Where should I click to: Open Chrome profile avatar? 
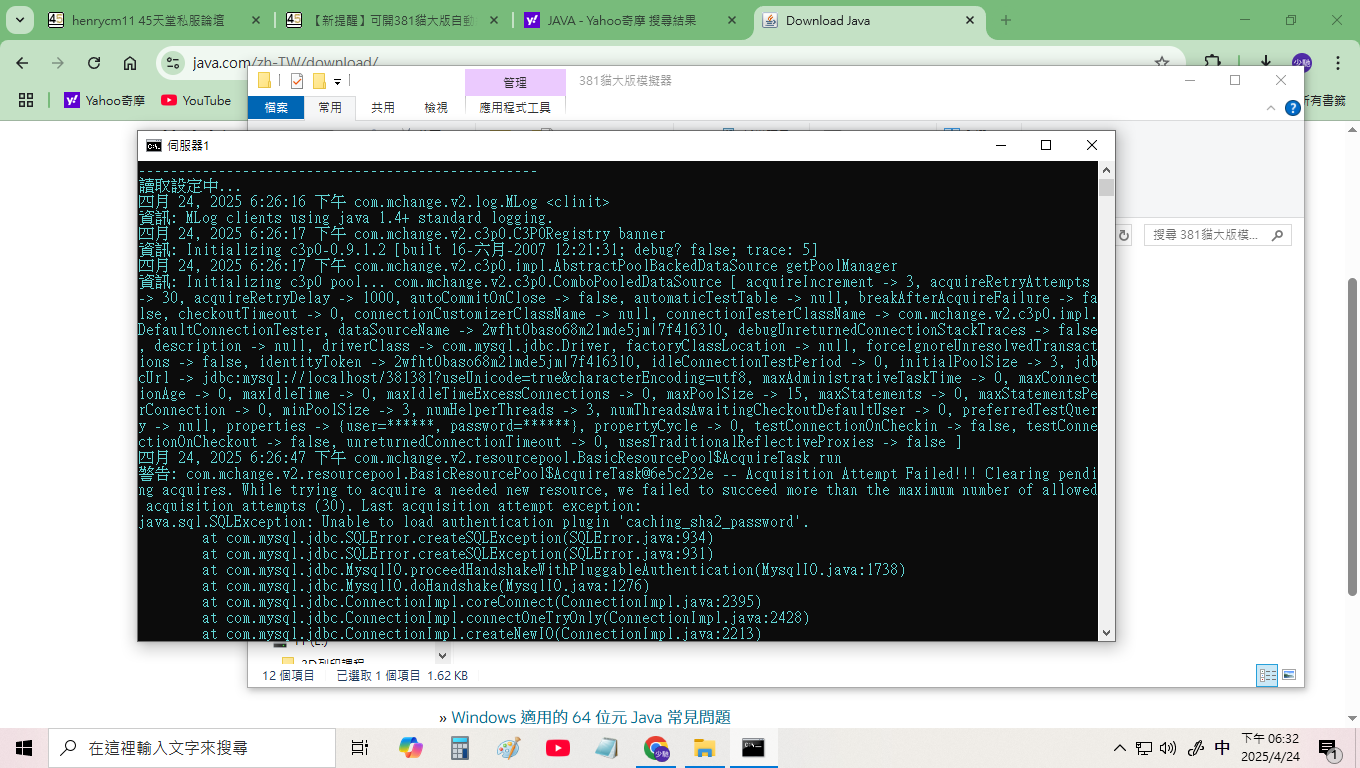coord(1301,62)
